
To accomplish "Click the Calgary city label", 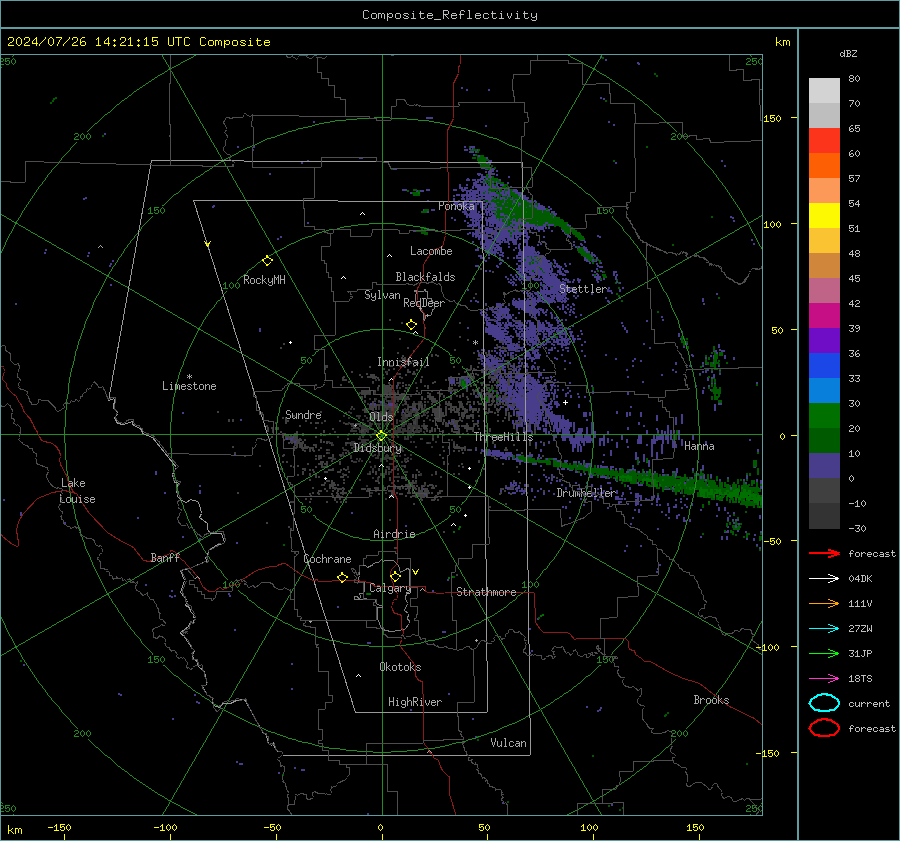I will 390,588.
